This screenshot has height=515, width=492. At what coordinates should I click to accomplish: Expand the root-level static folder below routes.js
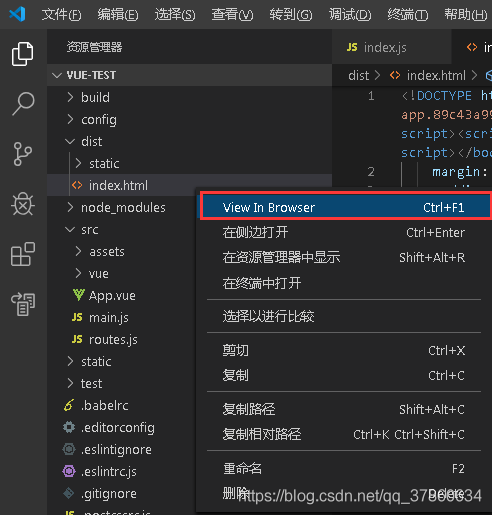(70, 361)
